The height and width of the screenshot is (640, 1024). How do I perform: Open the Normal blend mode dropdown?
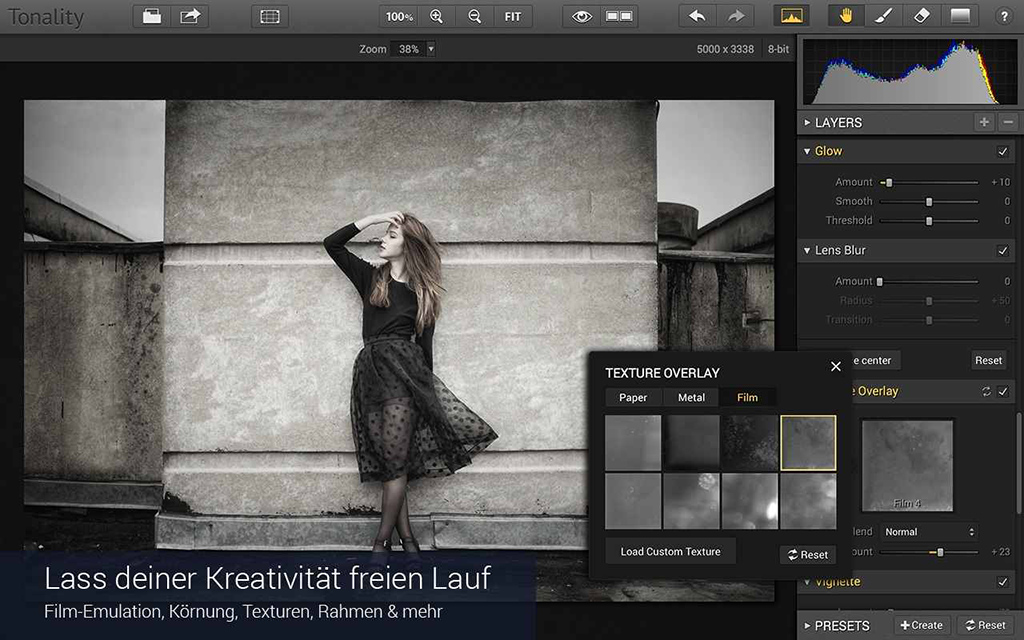(928, 532)
